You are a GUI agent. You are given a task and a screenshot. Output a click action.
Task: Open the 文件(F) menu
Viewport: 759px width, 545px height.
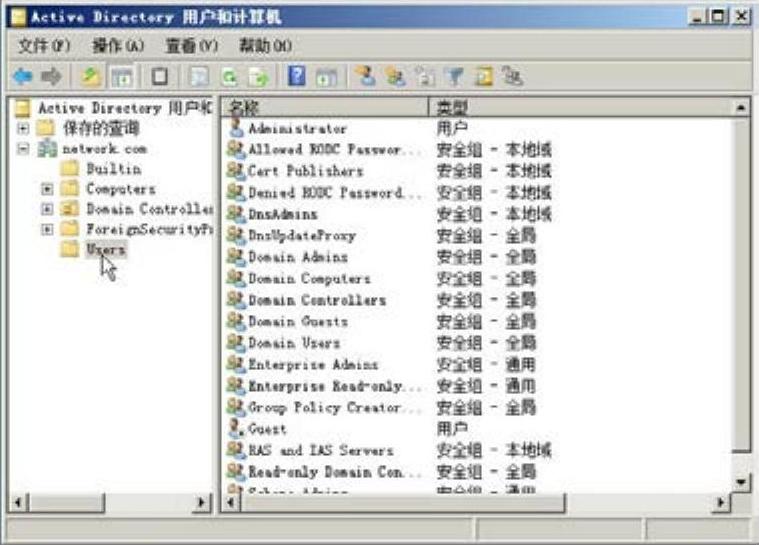[45, 46]
